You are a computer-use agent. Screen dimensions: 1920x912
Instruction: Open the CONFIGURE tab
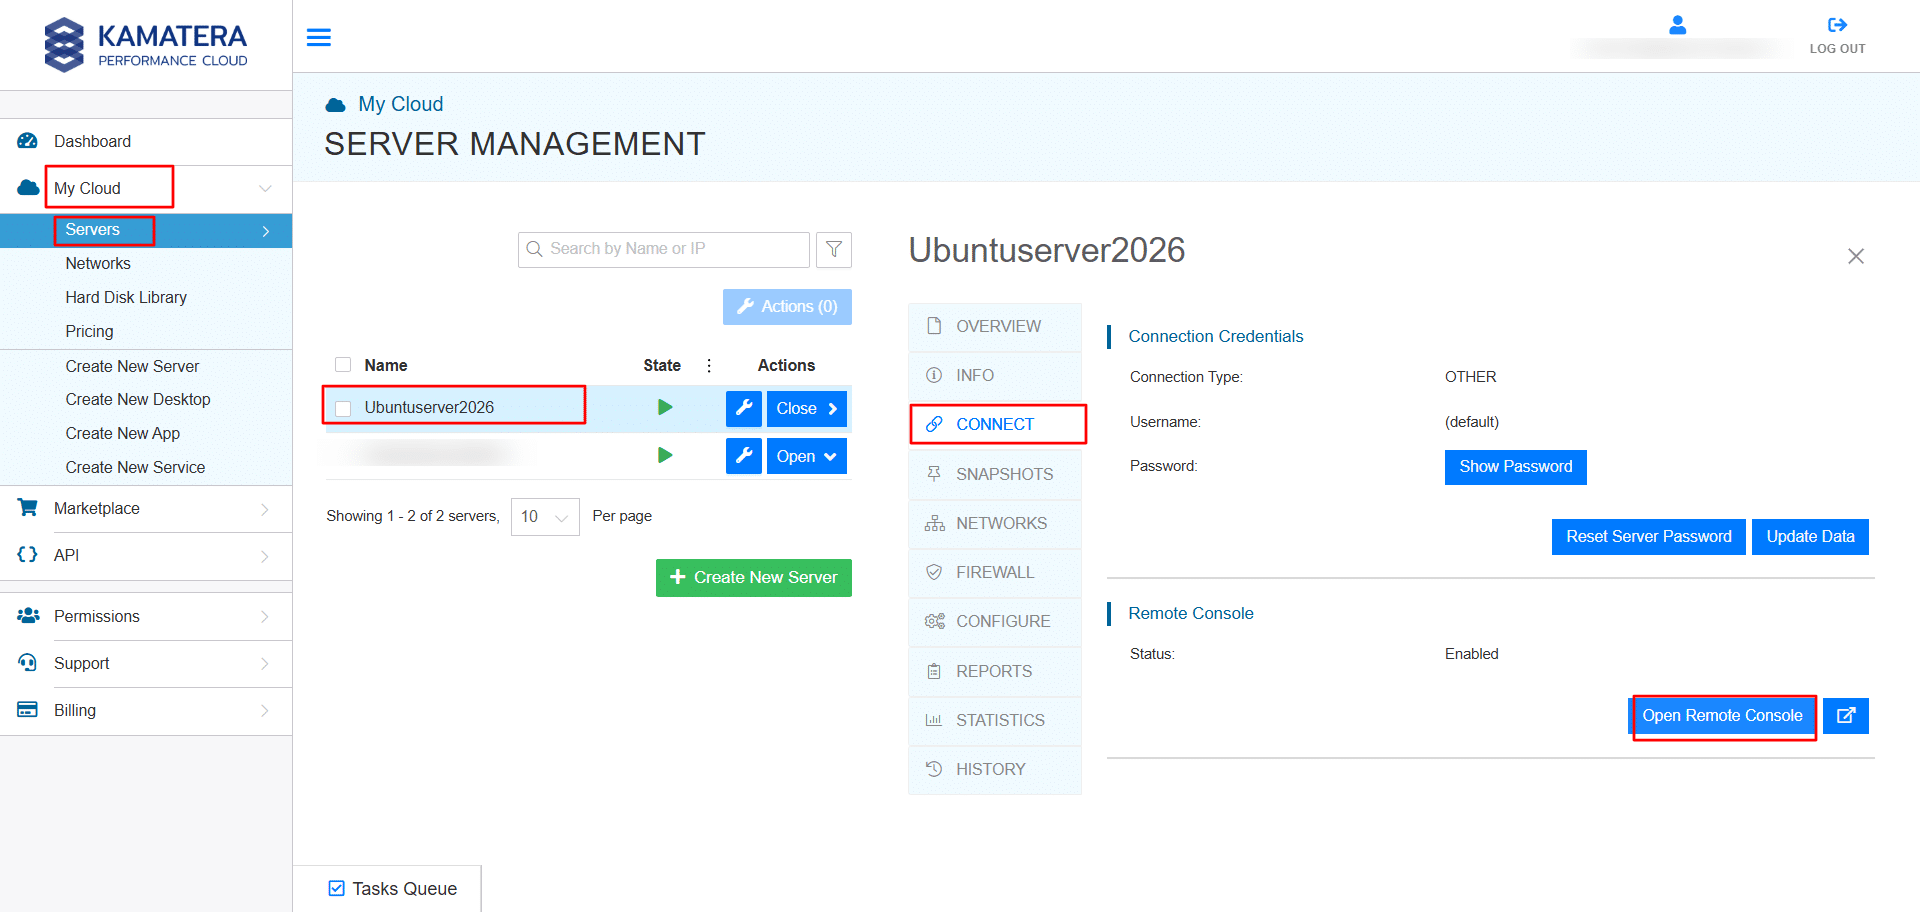pos(995,621)
